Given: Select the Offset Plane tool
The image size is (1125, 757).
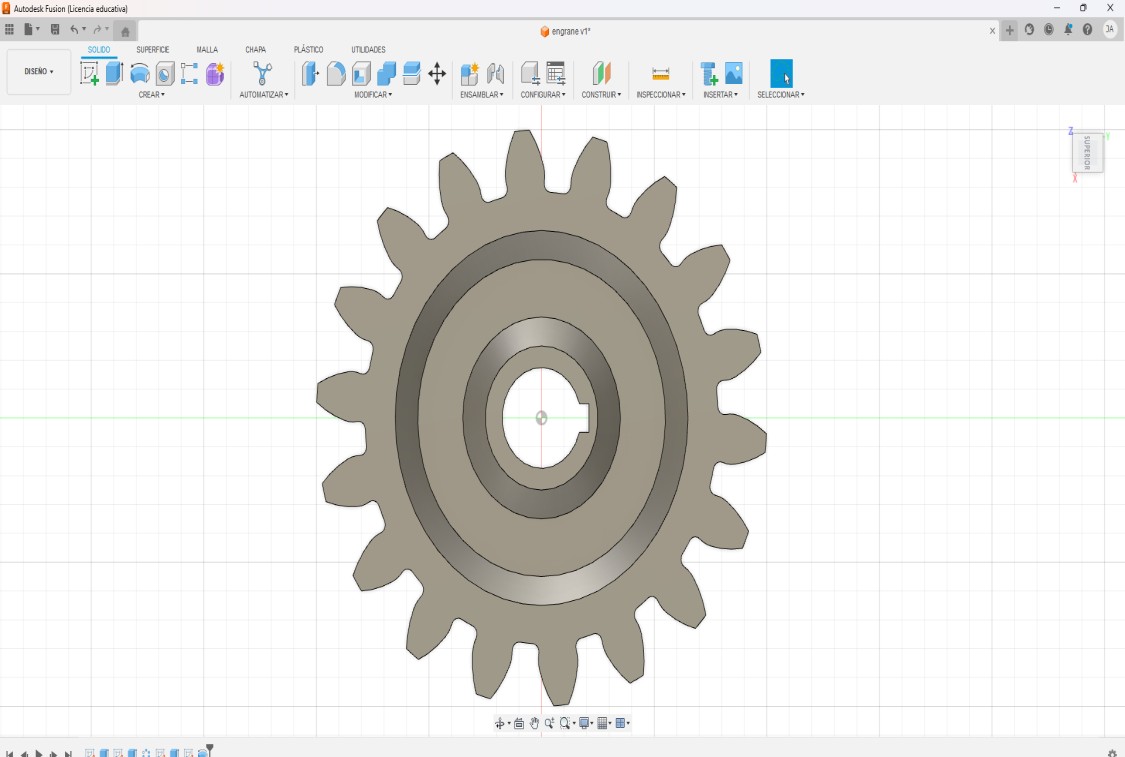Looking at the screenshot, I should click(x=601, y=73).
